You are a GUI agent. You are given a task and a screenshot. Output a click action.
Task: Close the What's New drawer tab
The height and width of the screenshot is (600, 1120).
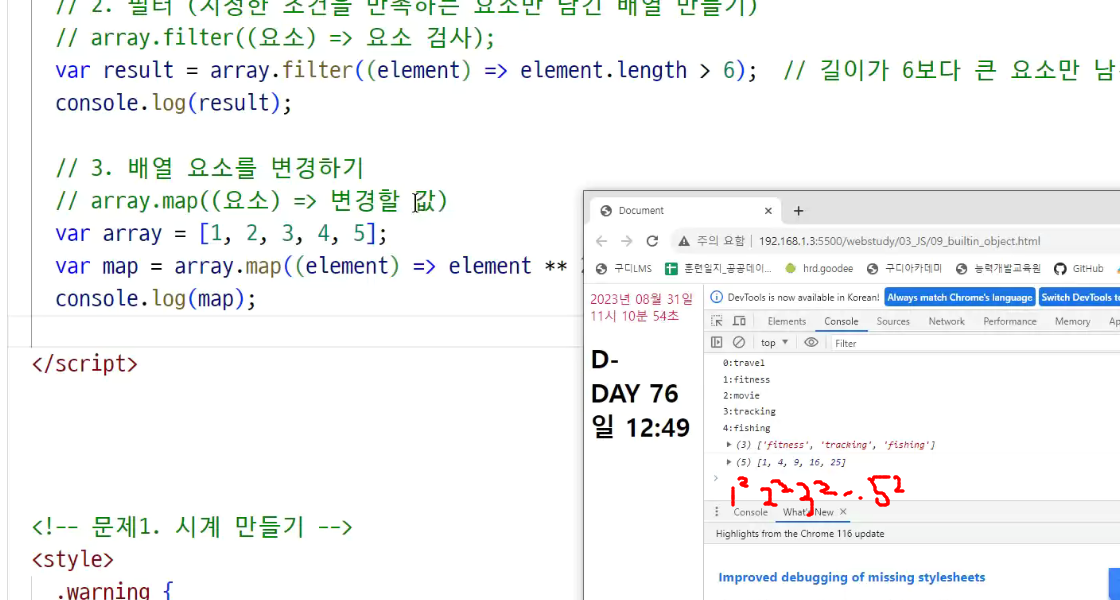[843, 512]
